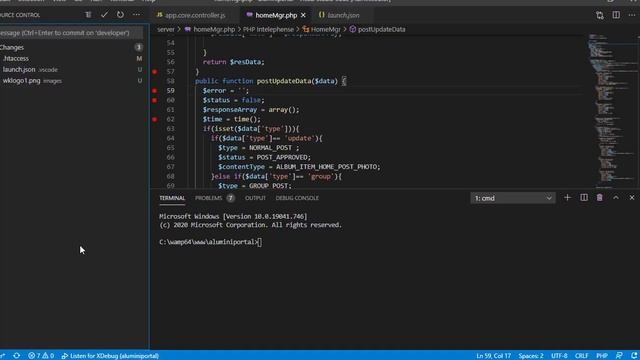Viewport: 640px width, 360px height.
Task: Click Listen for XDebug status item
Action: pyautogui.click(x=110, y=356)
